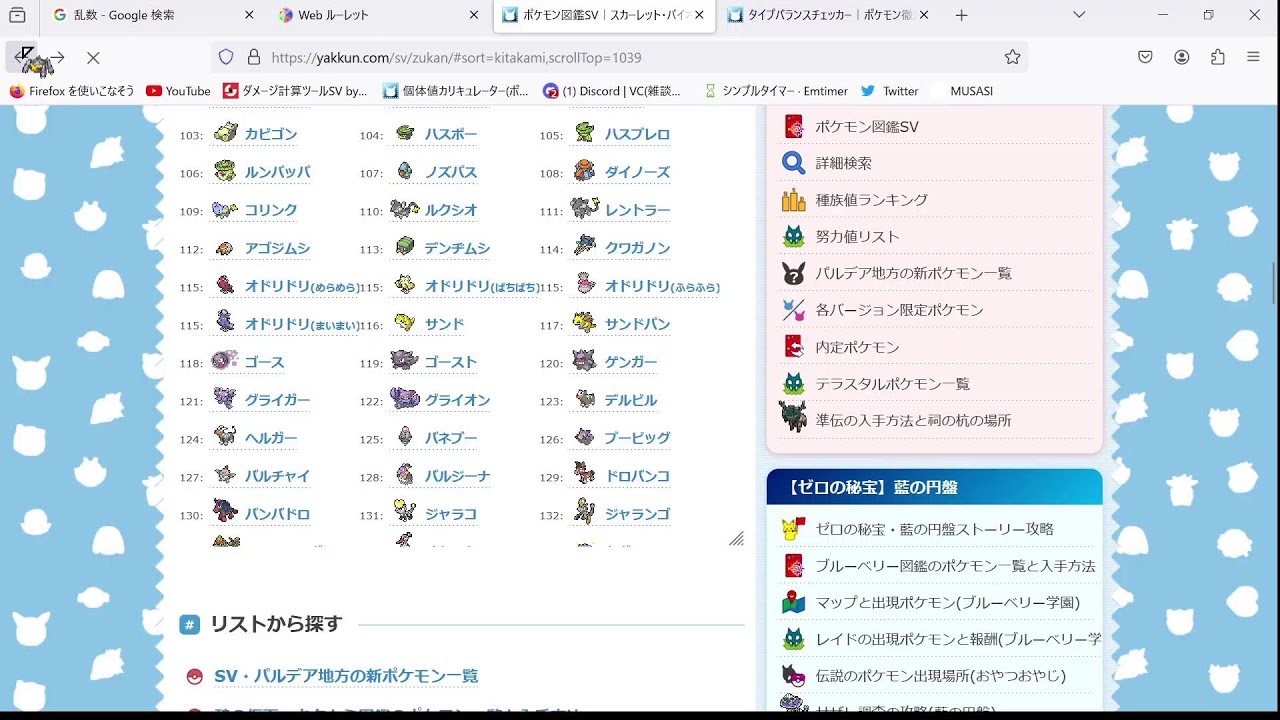Click the 詳細検索 magnifying glass icon
This screenshot has height=720, width=1280.
click(793, 162)
